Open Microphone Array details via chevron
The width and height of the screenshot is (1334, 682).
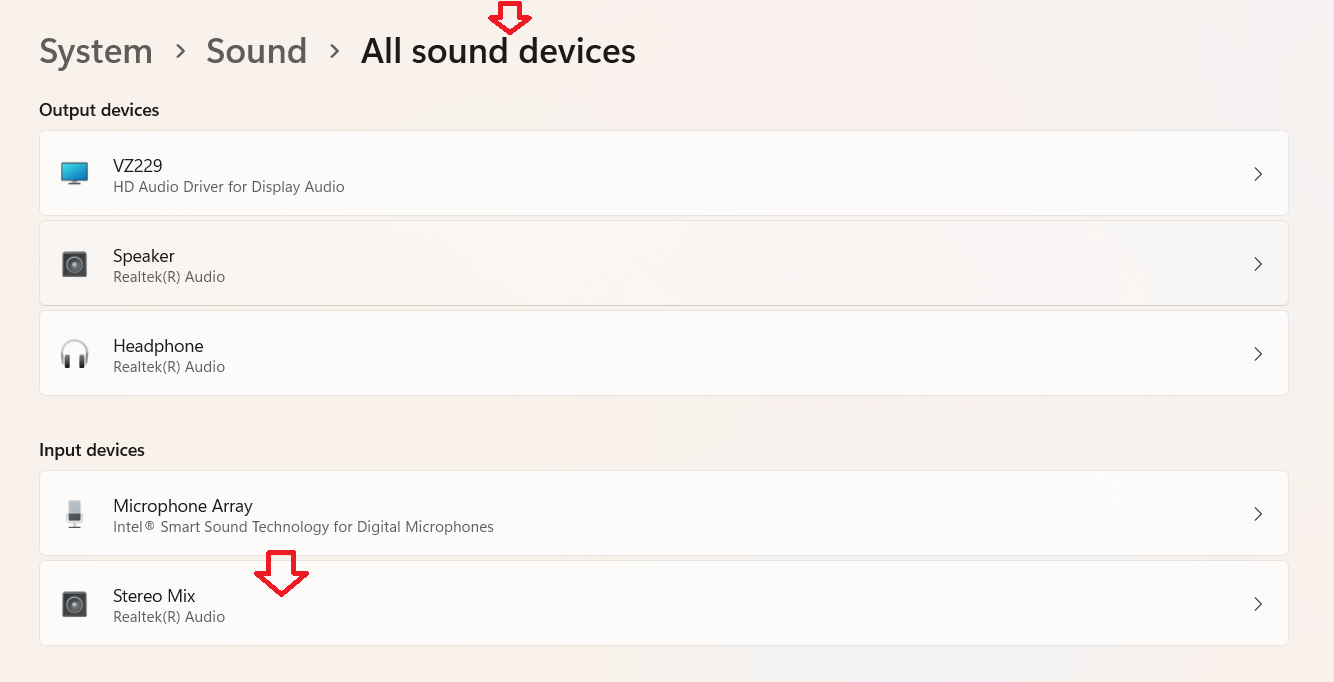[1258, 514]
